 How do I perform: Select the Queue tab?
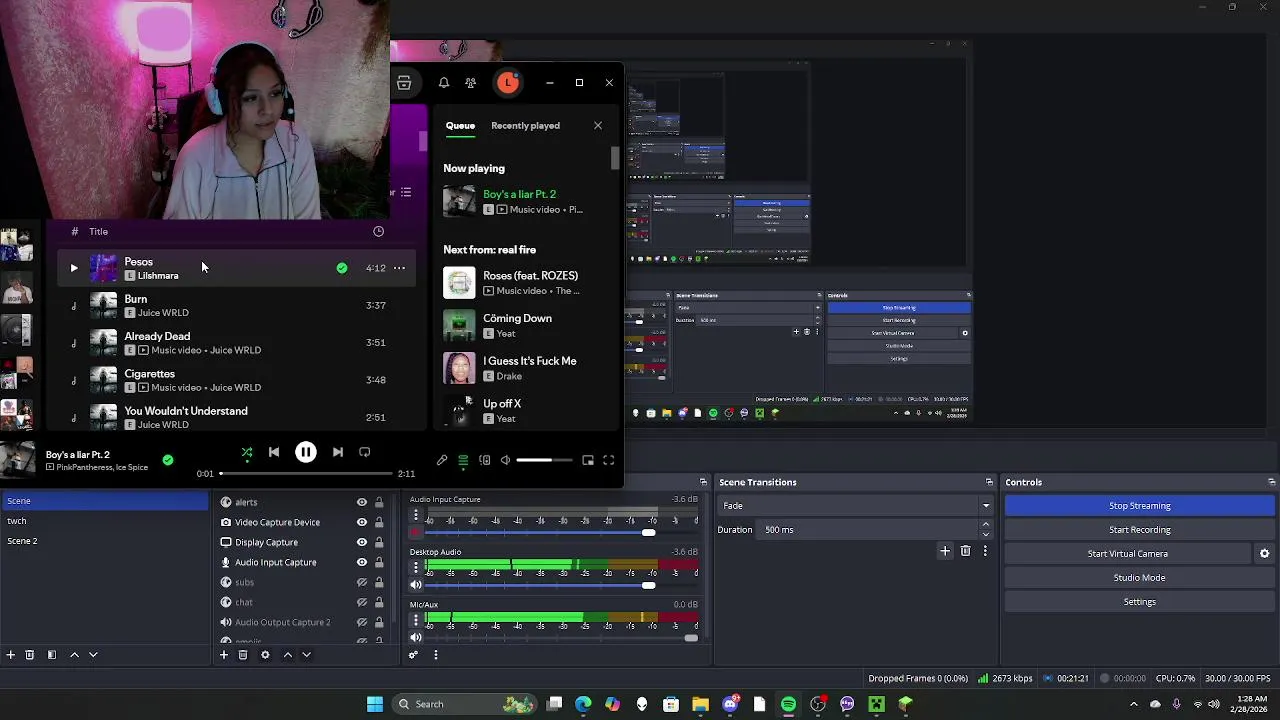460,126
